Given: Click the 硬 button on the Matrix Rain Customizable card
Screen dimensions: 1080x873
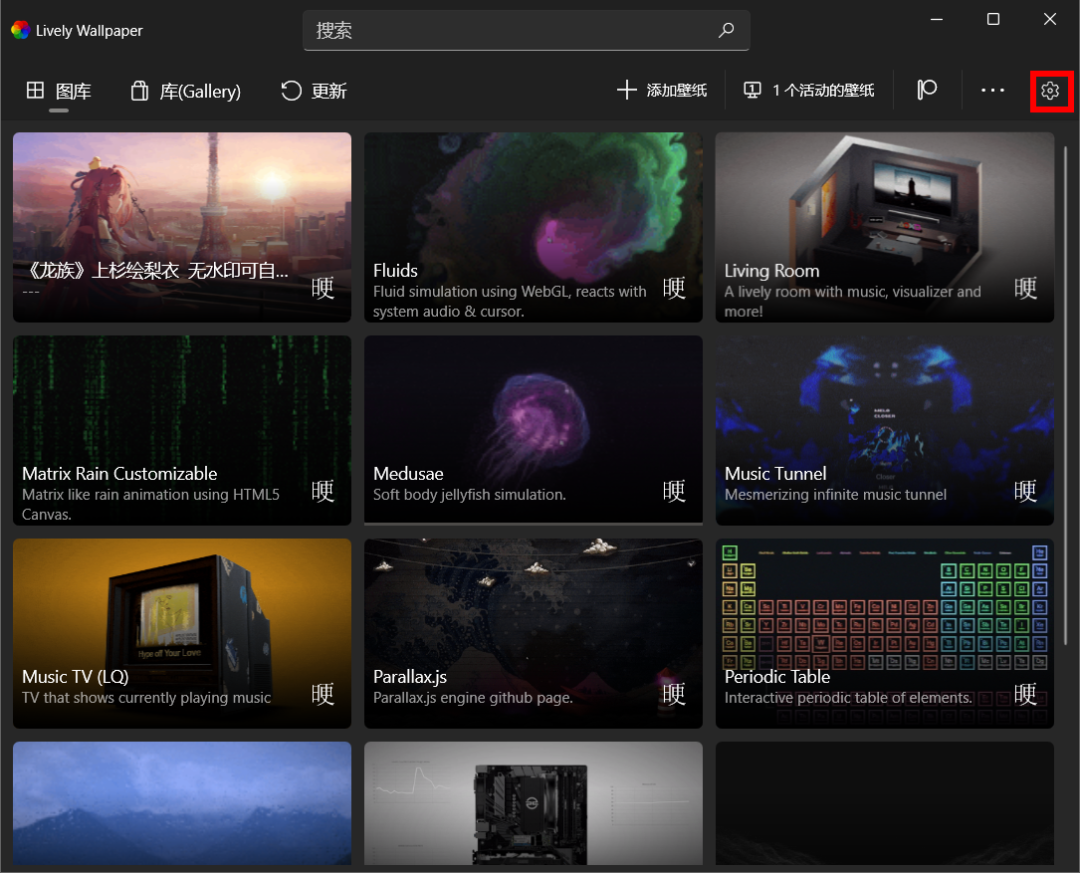Looking at the screenshot, I should [x=322, y=491].
